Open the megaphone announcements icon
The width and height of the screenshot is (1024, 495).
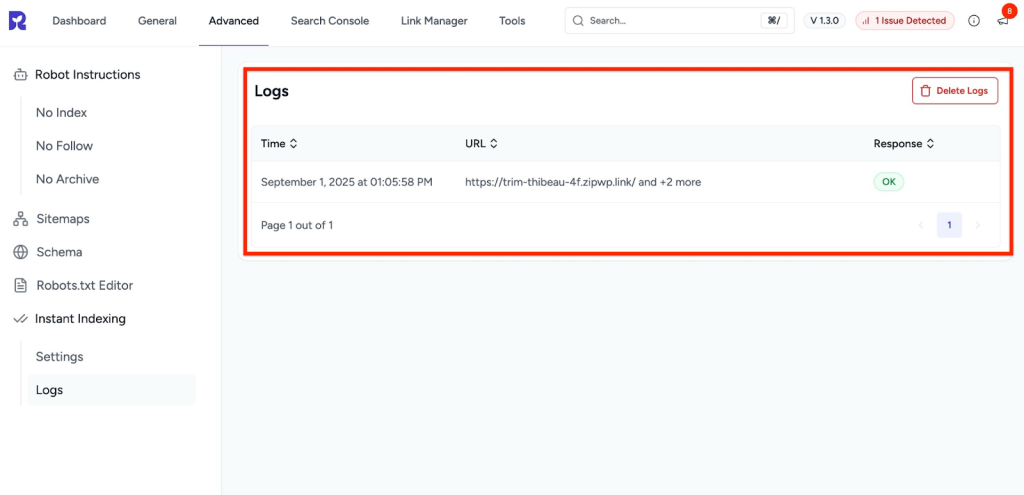[x=1002, y=22]
